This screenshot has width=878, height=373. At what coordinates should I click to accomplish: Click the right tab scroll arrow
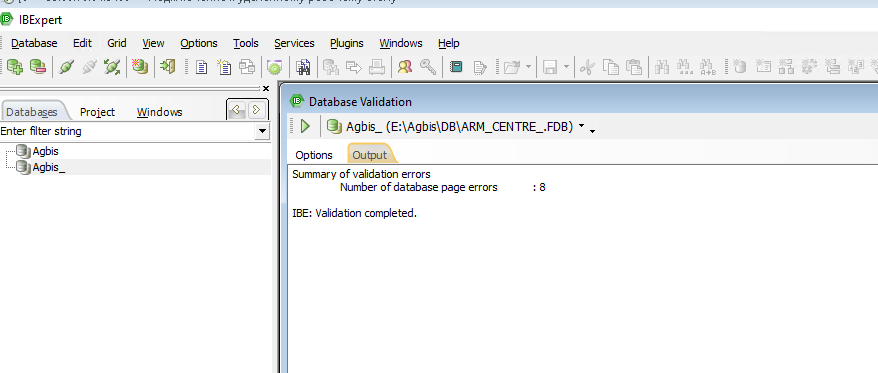(x=256, y=110)
